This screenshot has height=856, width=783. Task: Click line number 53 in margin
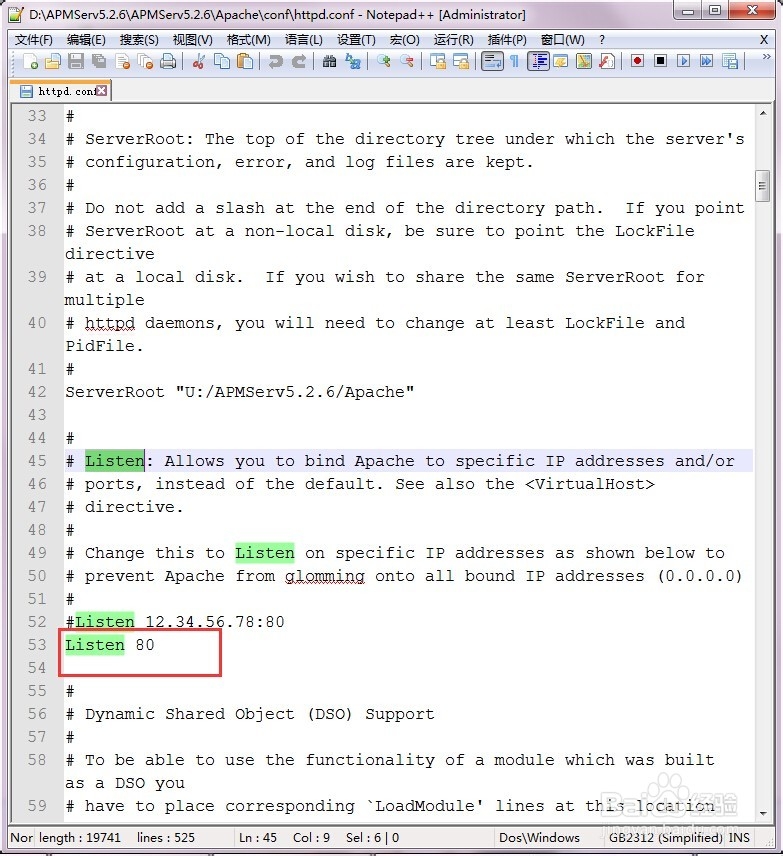tap(37, 645)
